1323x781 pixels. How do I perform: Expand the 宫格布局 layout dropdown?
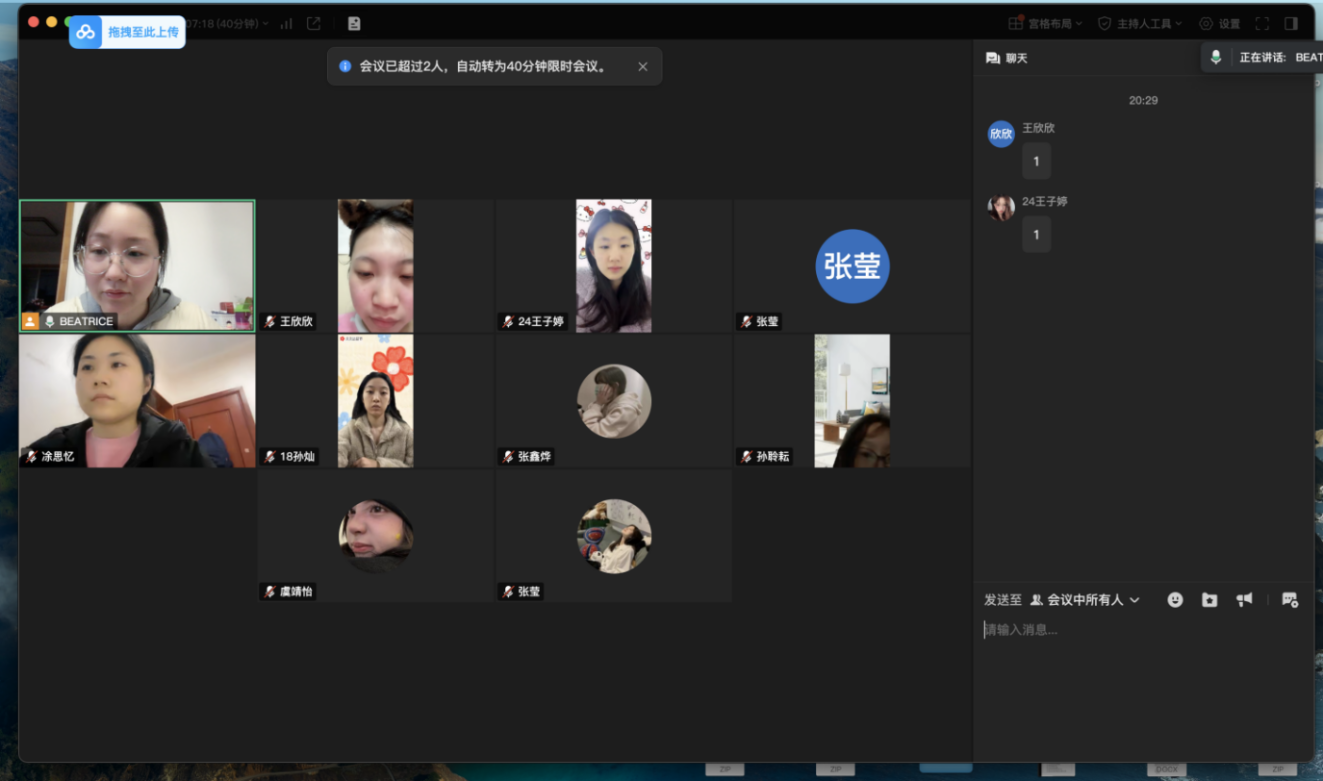coord(1046,23)
